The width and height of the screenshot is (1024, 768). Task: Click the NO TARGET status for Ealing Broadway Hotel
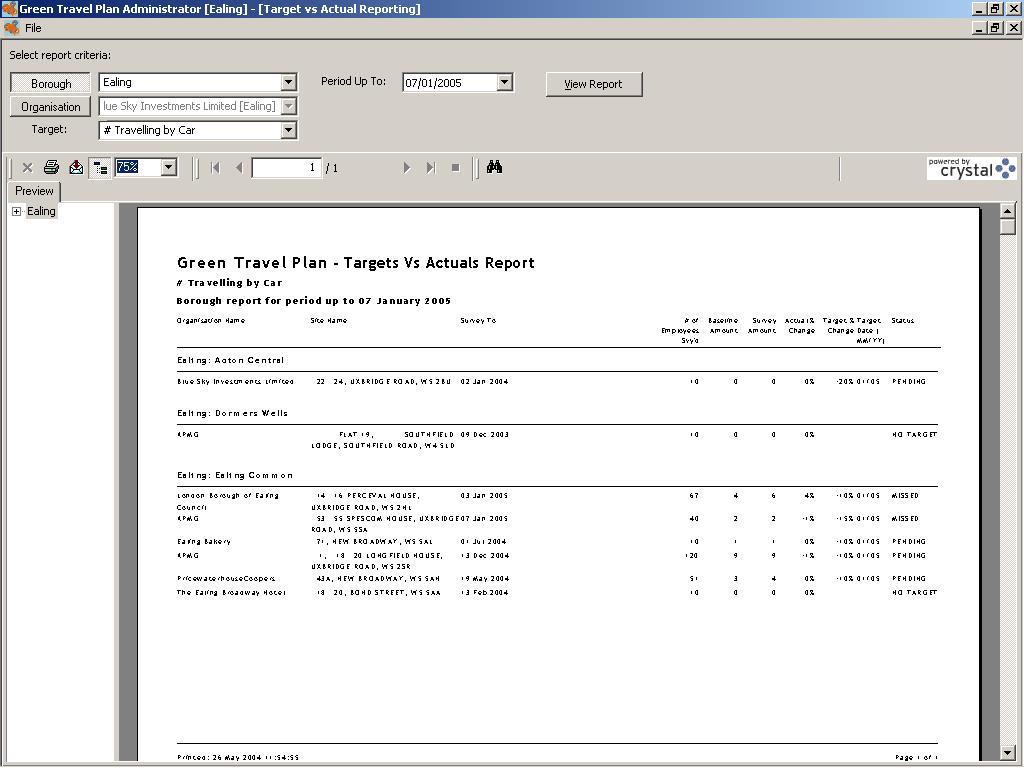tap(914, 593)
